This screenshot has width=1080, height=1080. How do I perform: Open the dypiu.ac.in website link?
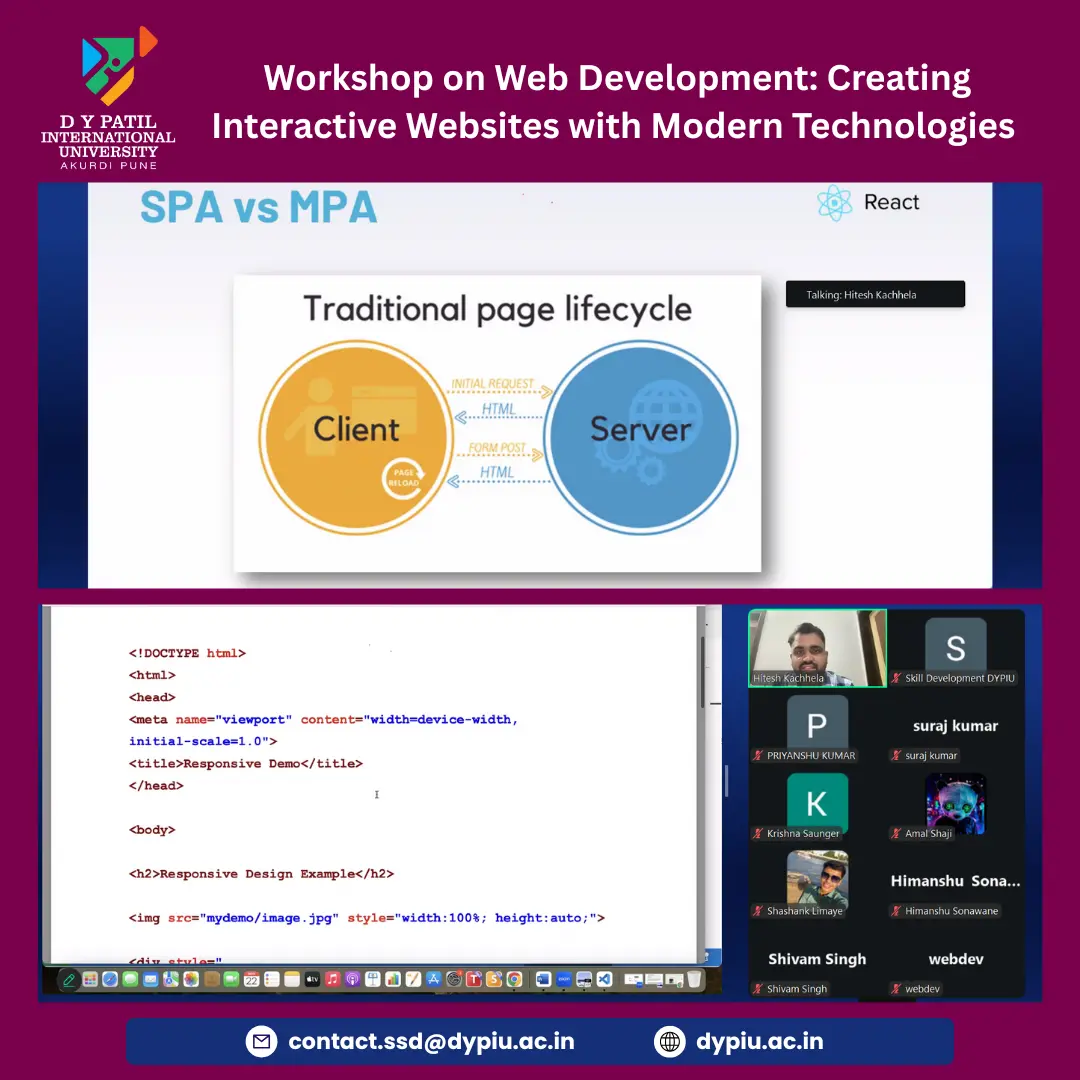759,1041
